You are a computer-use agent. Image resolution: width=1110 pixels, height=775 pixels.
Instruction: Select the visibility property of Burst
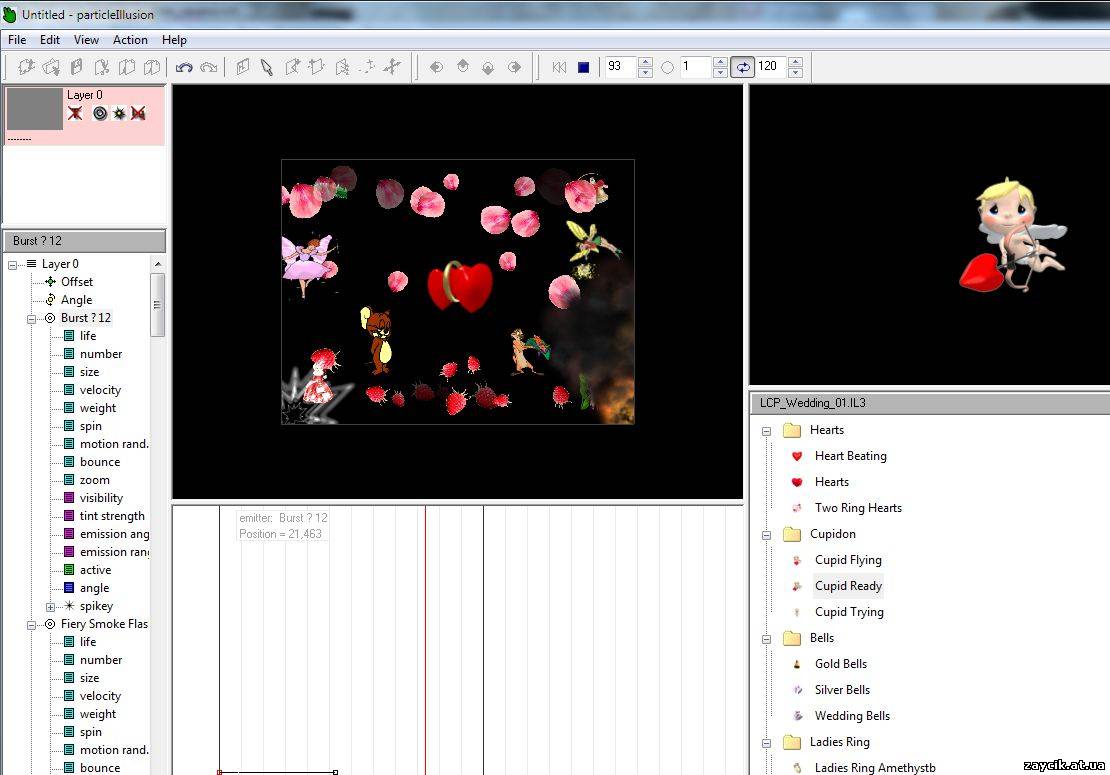pos(101,498)
